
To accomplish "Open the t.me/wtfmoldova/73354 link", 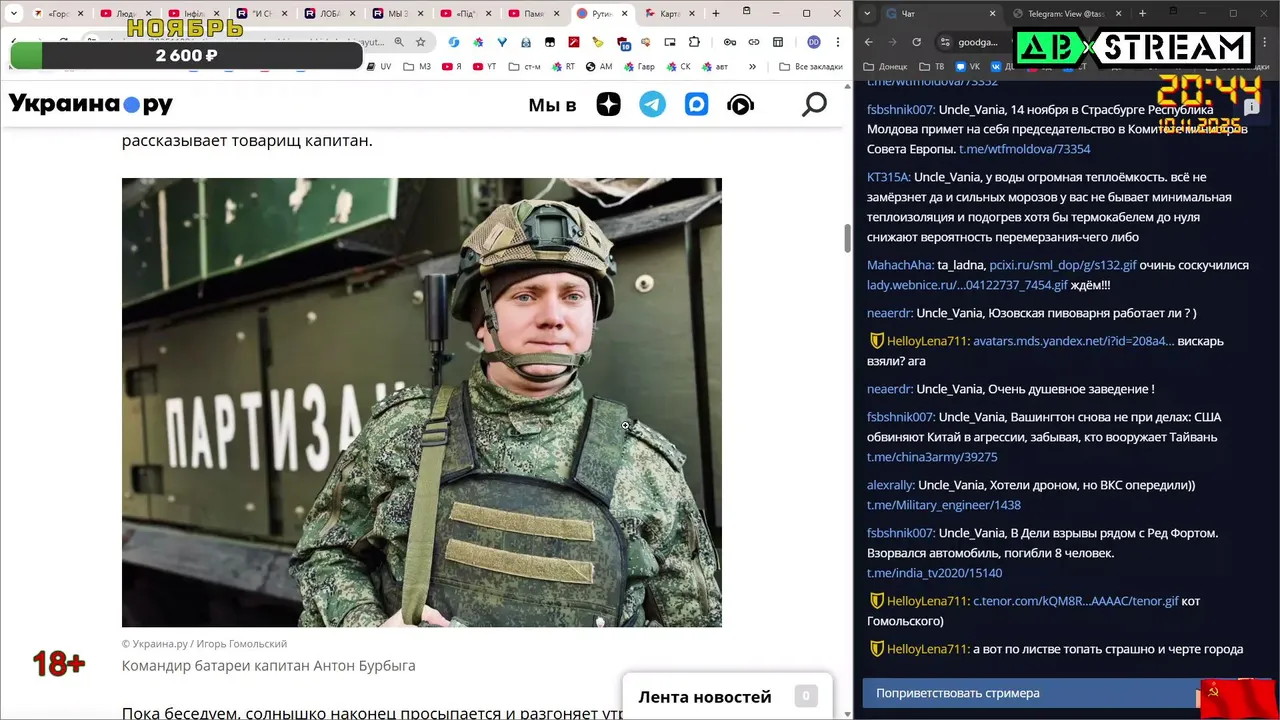I will coord(1024,149).
